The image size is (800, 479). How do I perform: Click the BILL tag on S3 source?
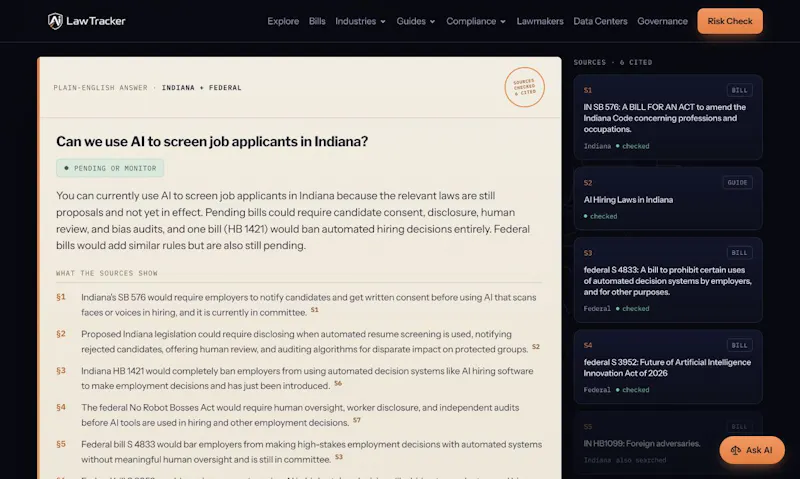point(739,253)
